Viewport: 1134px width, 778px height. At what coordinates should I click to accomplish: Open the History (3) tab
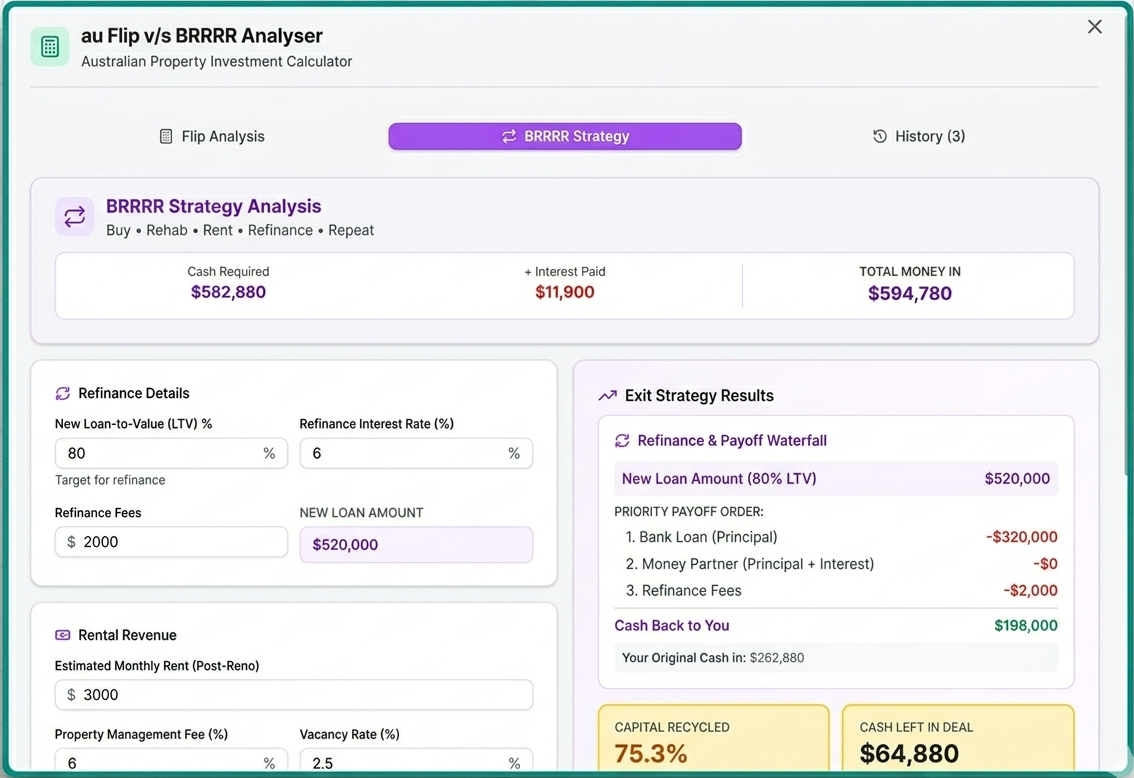919,136
